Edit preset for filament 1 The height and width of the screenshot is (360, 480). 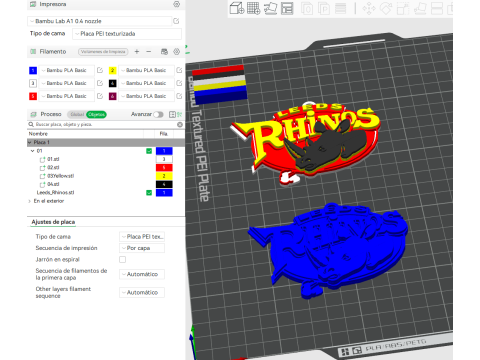[100, 70]
